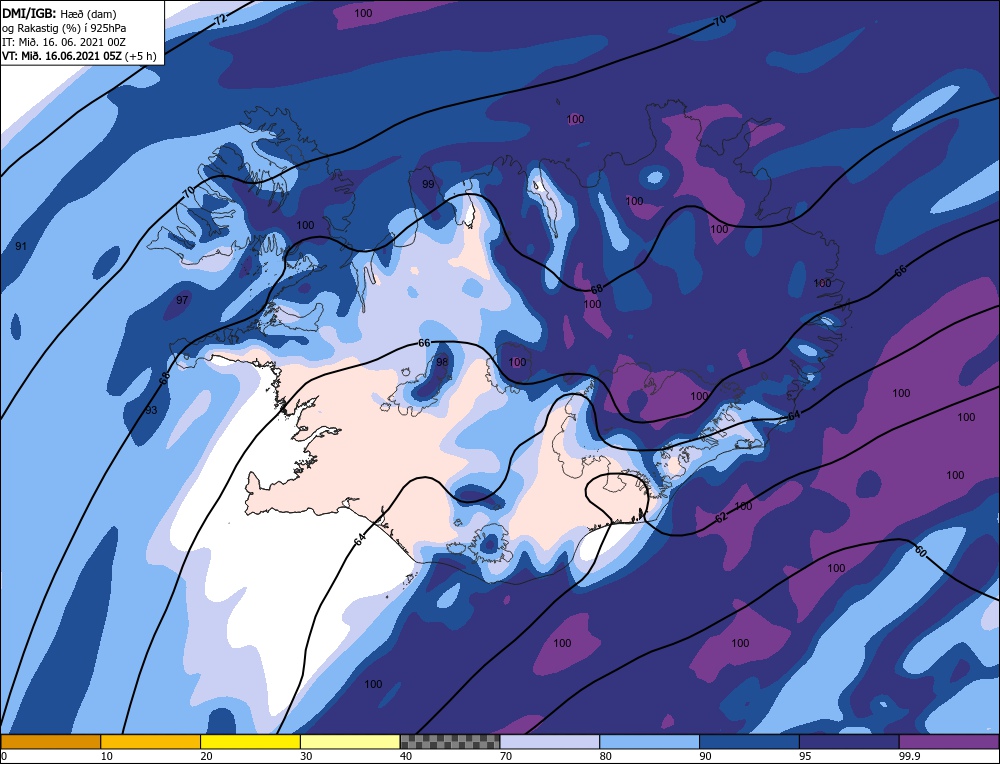Click the "og Rakastig (%) í 925hPa" line
The width and height of the screenshot is (1000, 764).
click(64, 28)
